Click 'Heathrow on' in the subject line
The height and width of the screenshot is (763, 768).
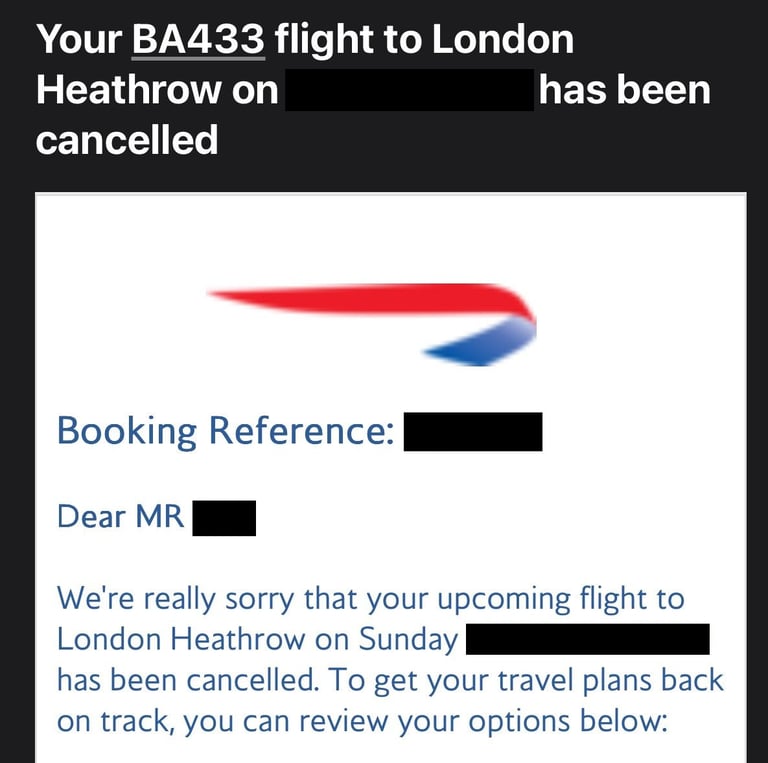[x=157, y=90]
